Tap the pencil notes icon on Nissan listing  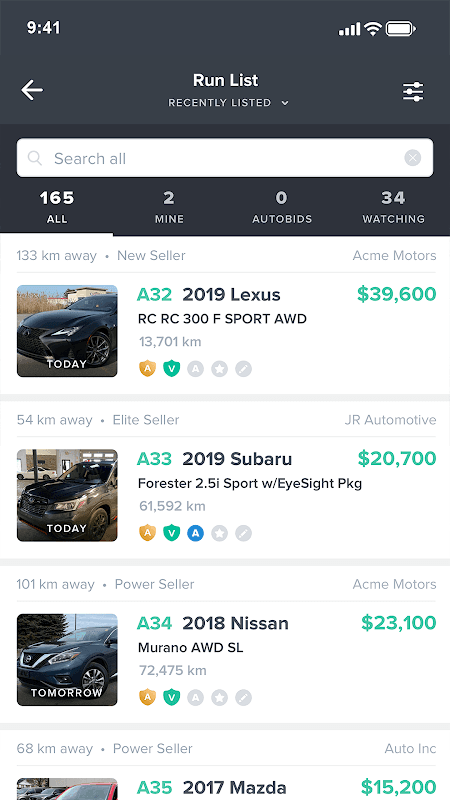pos(243,697)
